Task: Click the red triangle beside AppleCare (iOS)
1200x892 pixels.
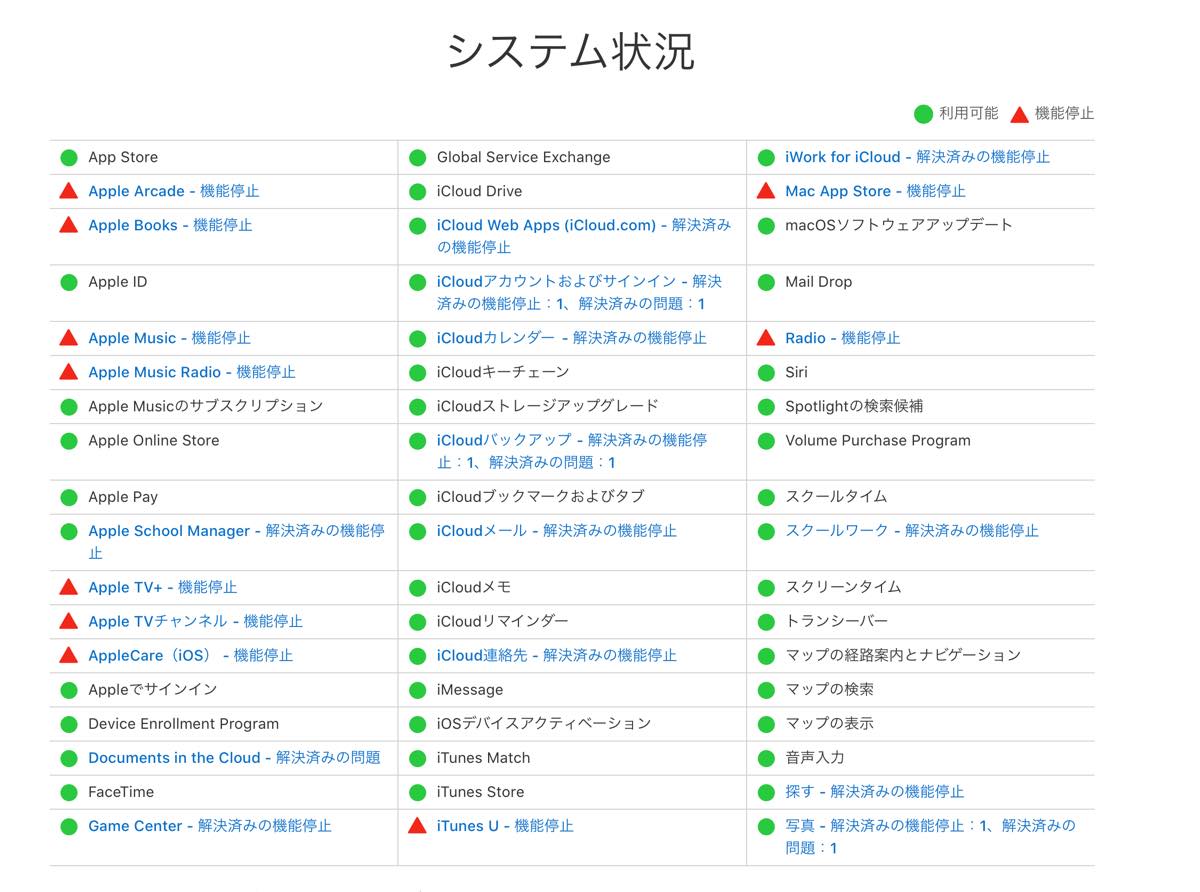Action: 68,654
